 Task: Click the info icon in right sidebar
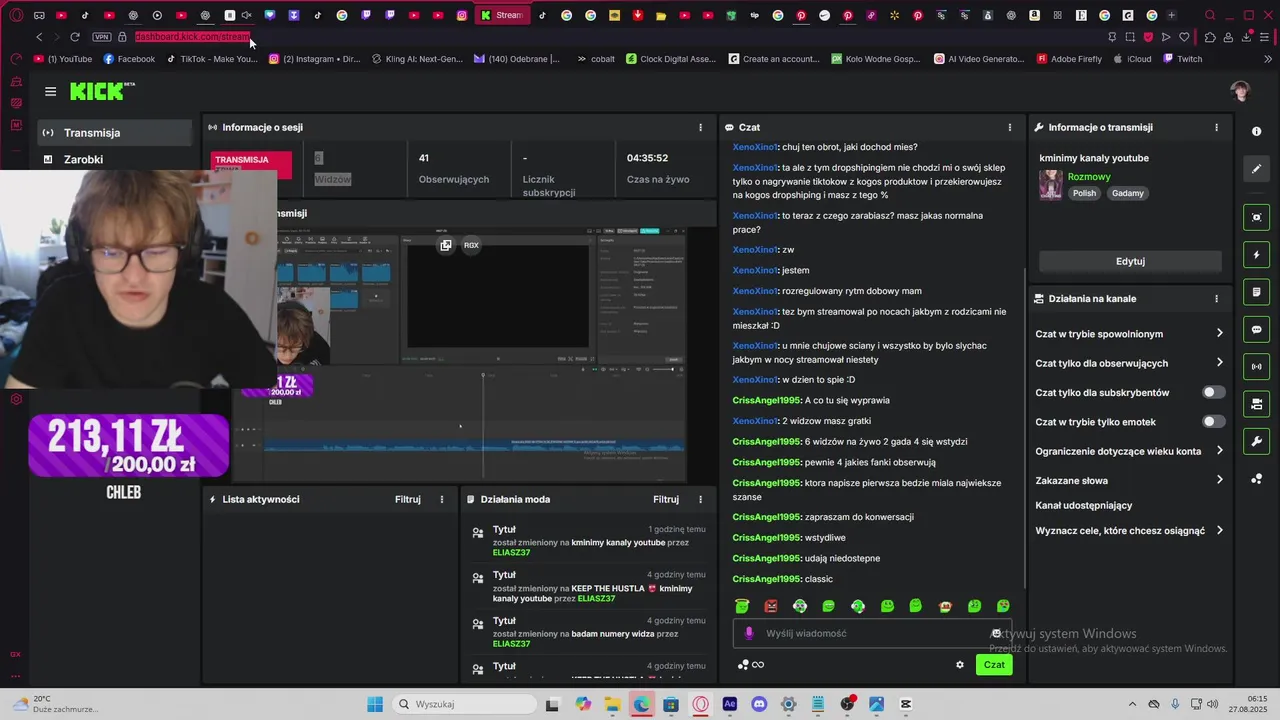(x=1256, y=131)
